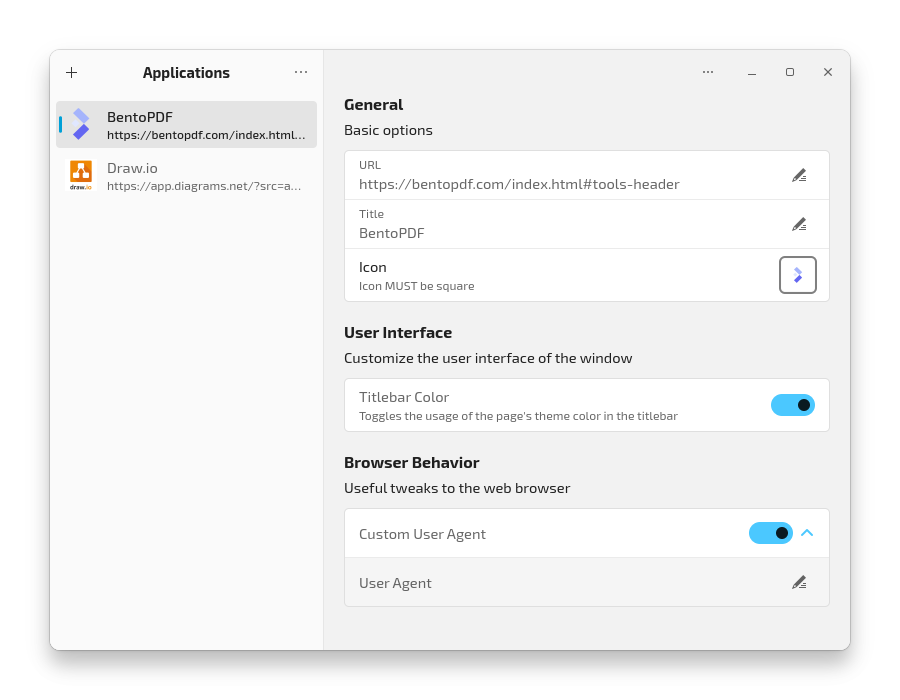The image size is (900, 700).
Task: Click the BentoPDF app icon in sidebar
Action: tap(81, 124)
